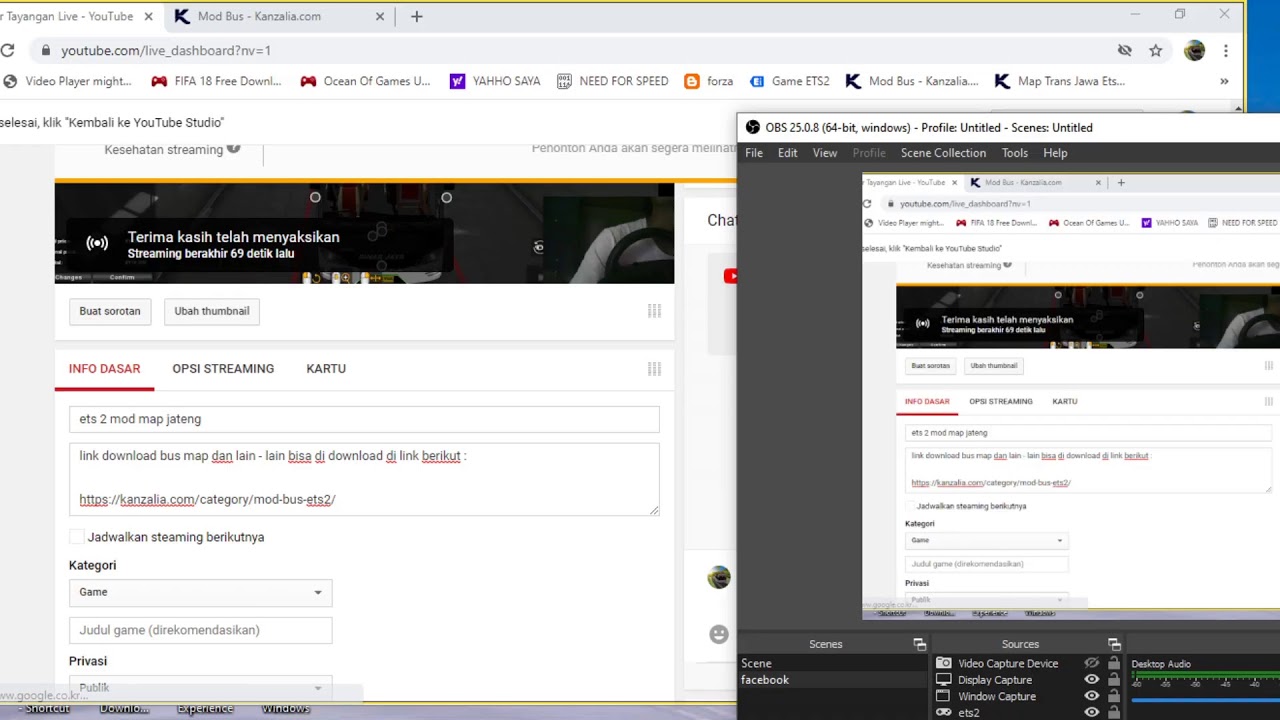1280x720 pixels.
Task: Open the OBS Help menu
Action: click(x=1055, y=153)
